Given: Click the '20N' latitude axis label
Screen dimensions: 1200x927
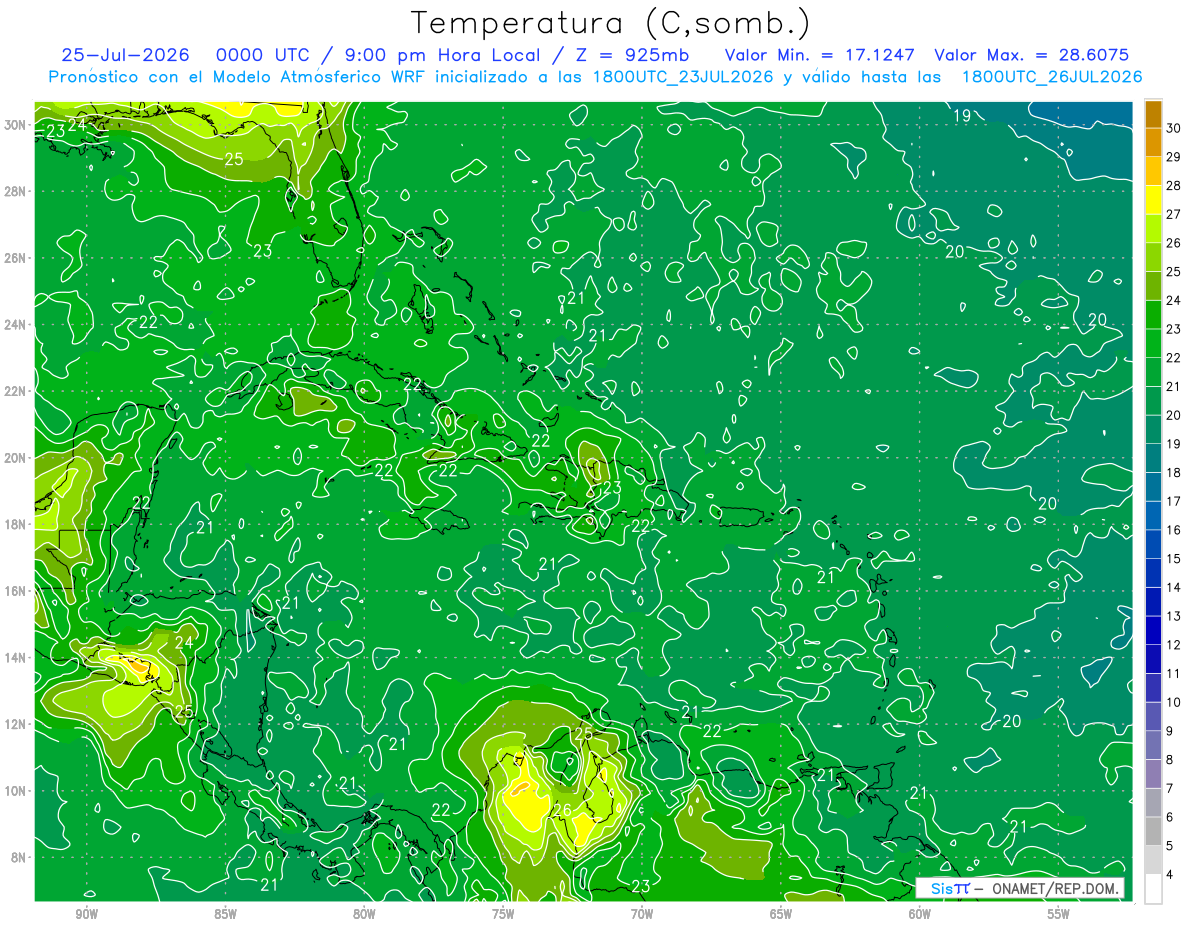Looking at the screenshot, I should point(16,458).
